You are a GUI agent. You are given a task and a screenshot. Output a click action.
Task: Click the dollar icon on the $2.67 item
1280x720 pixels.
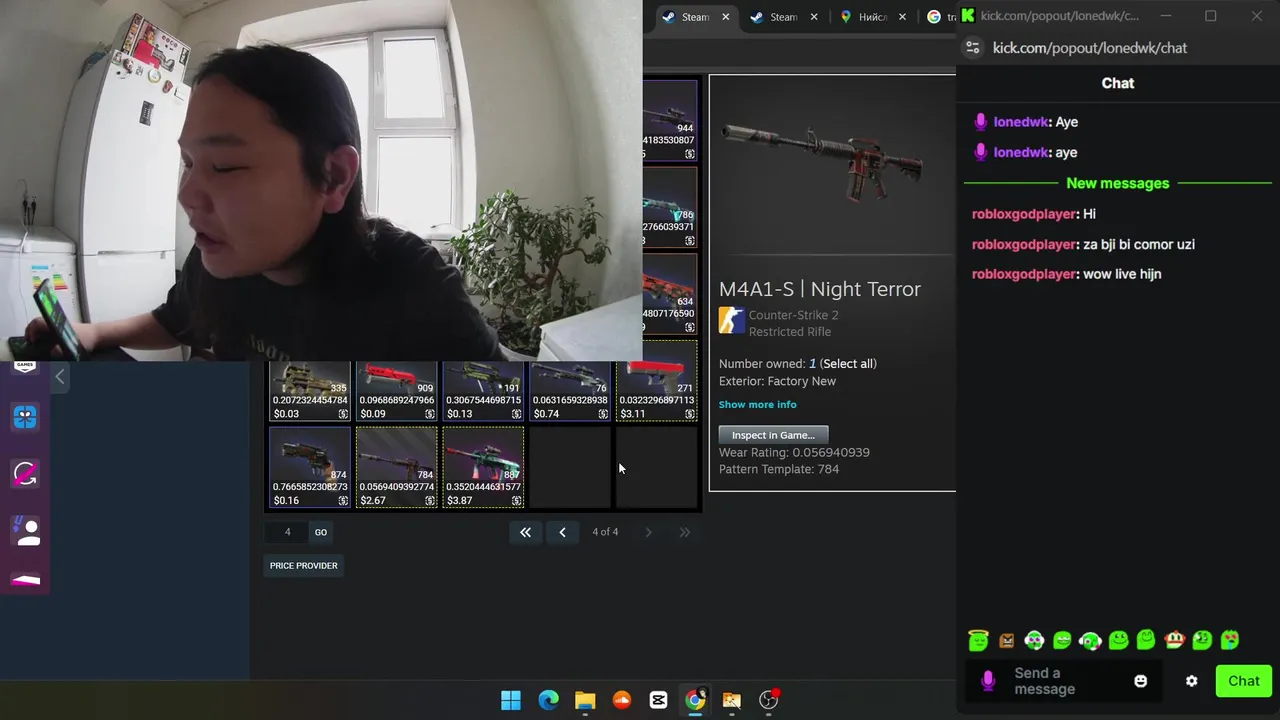(x=429, y=501)
